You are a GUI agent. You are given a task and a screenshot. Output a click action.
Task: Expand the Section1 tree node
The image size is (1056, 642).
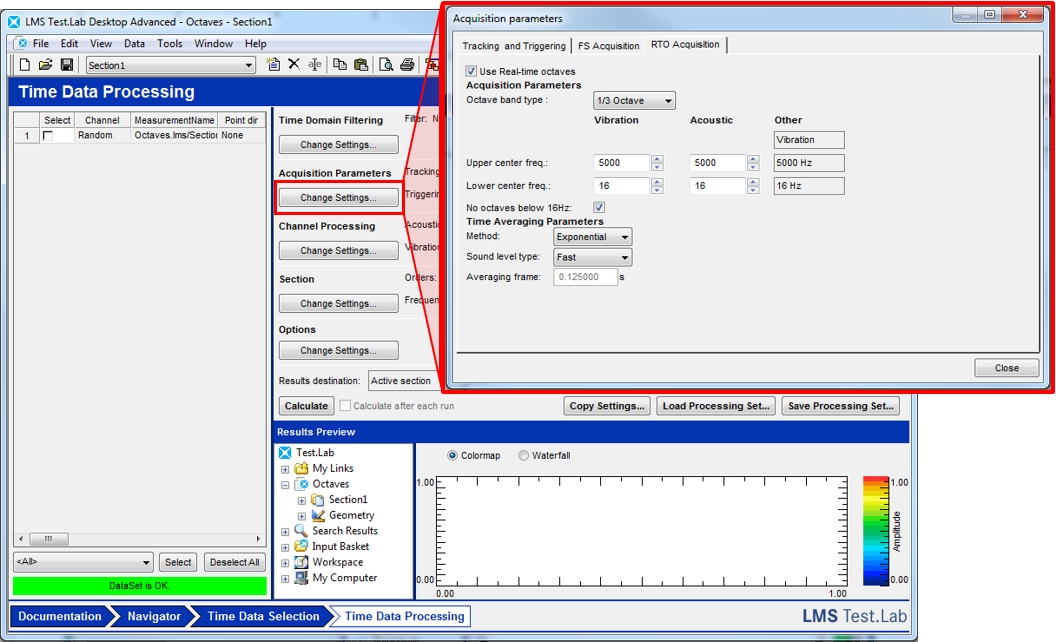(302, 501)
